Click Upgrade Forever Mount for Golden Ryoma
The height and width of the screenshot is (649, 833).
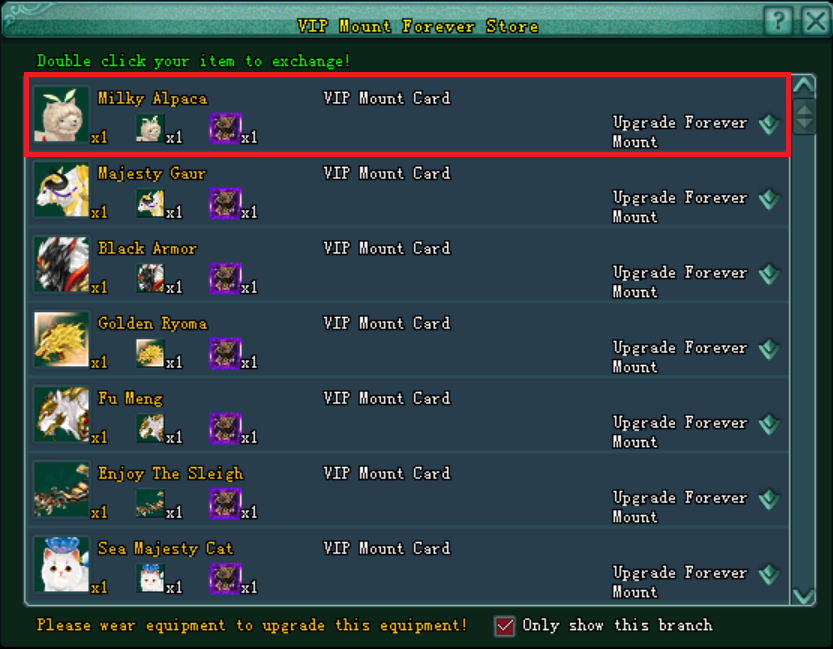click(680, 357)
